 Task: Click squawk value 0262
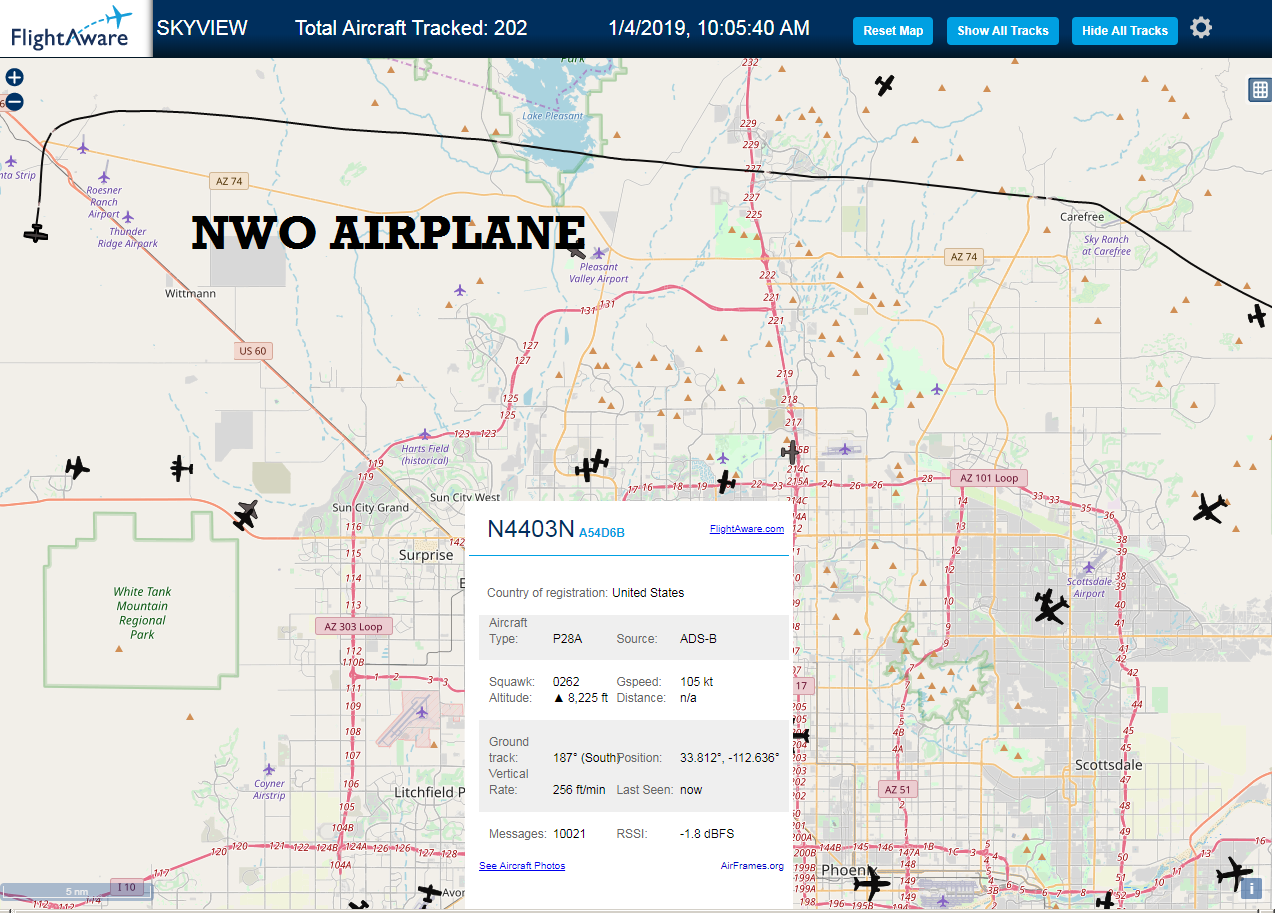click(566, 682)
